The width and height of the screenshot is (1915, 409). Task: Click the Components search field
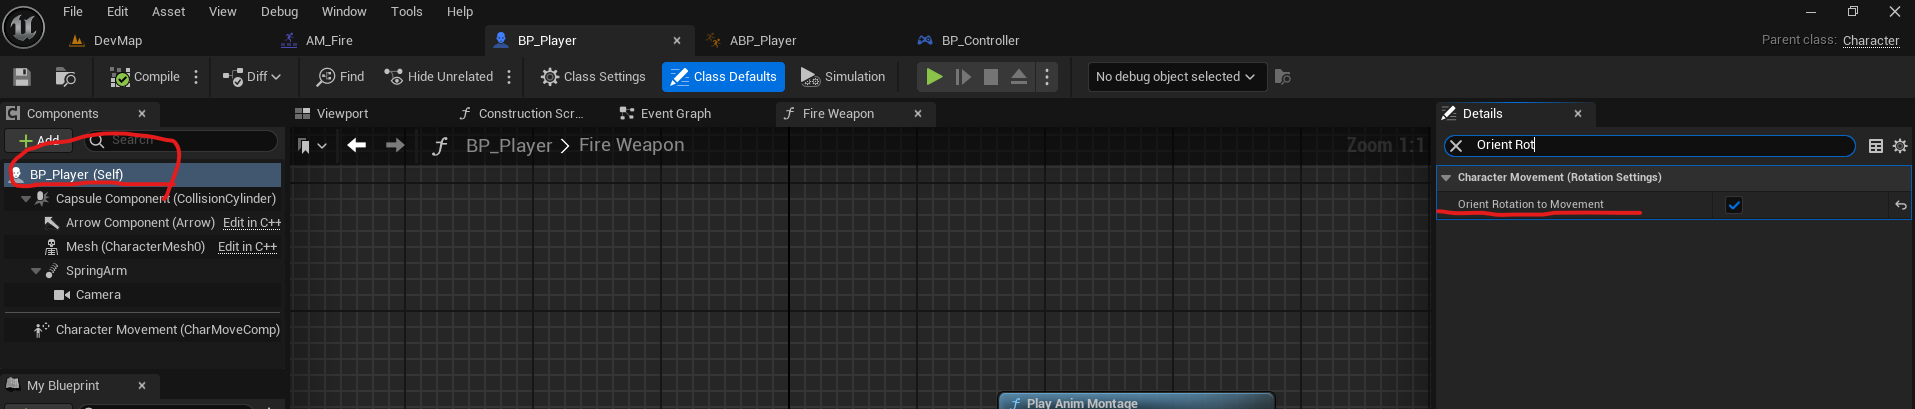180,141
